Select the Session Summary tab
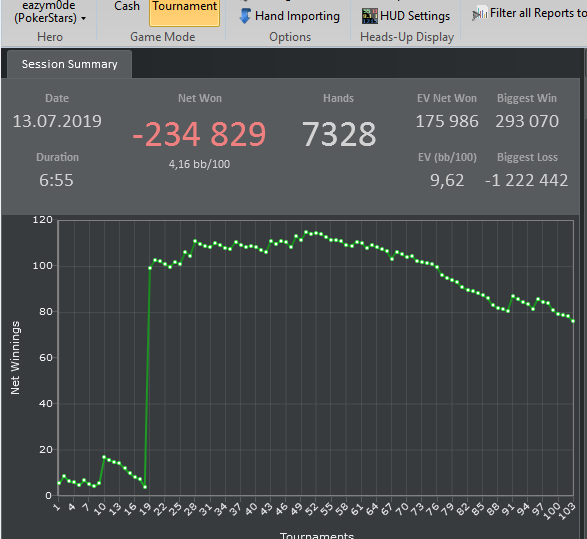 click(x=70, y=64)
